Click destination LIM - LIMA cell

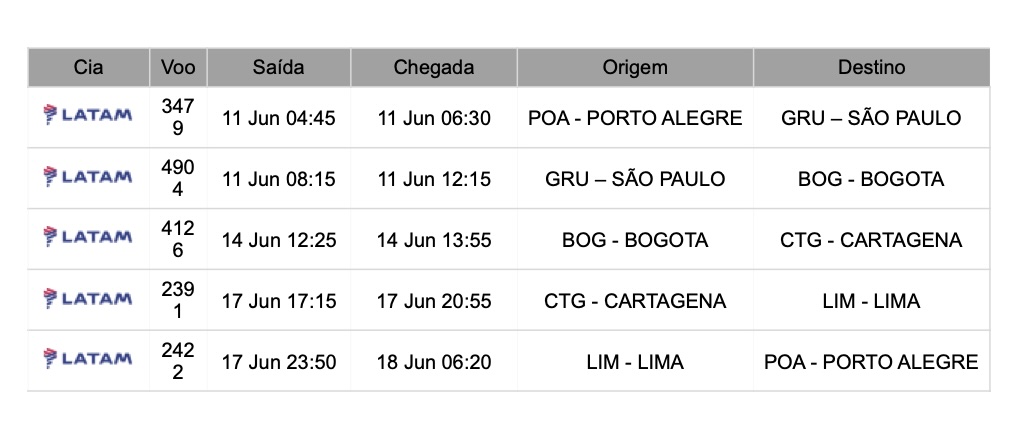coord(871,301)
